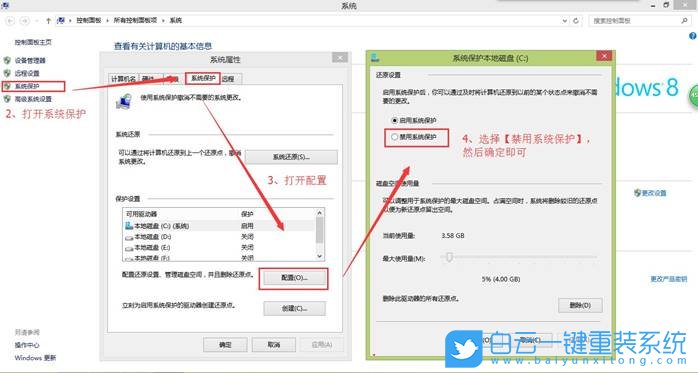698x373 pixels.
Task: Click the shield icon beside 更改设置 link
Action: [637, 193]
